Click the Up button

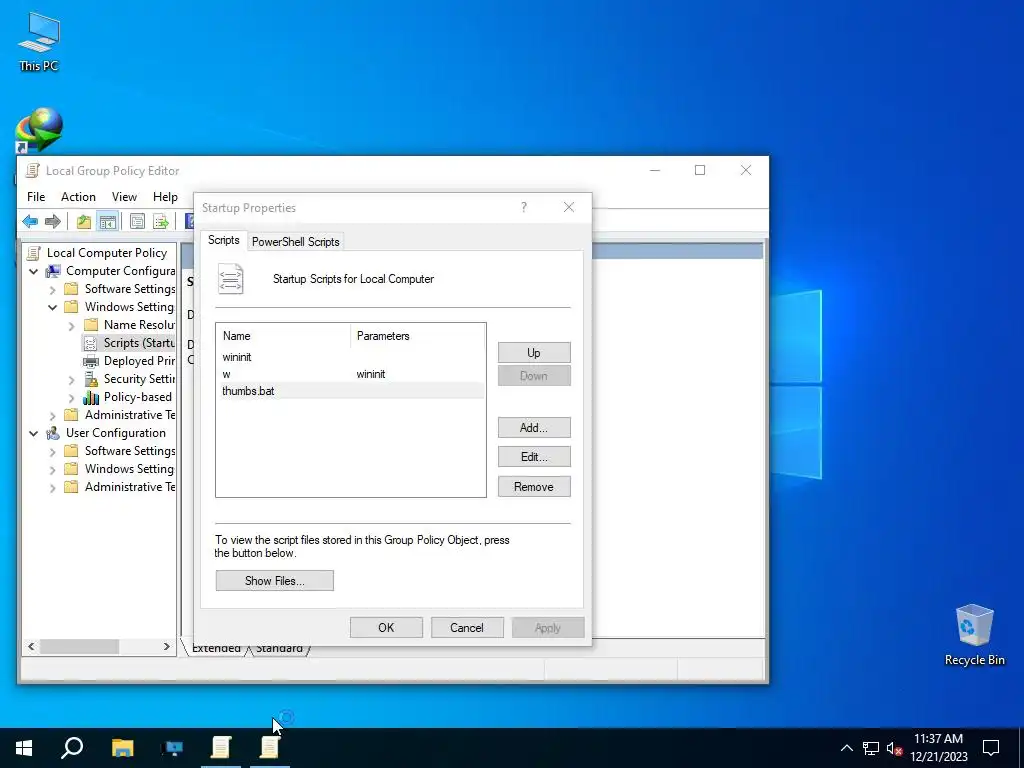click(x=534, y=353)
